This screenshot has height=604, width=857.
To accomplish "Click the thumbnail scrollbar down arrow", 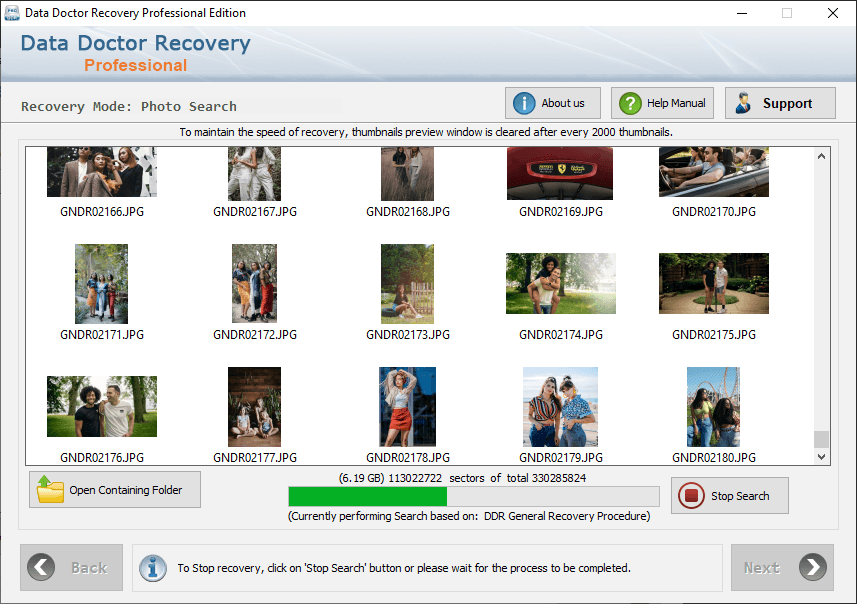I will click(x=821, y=456).
